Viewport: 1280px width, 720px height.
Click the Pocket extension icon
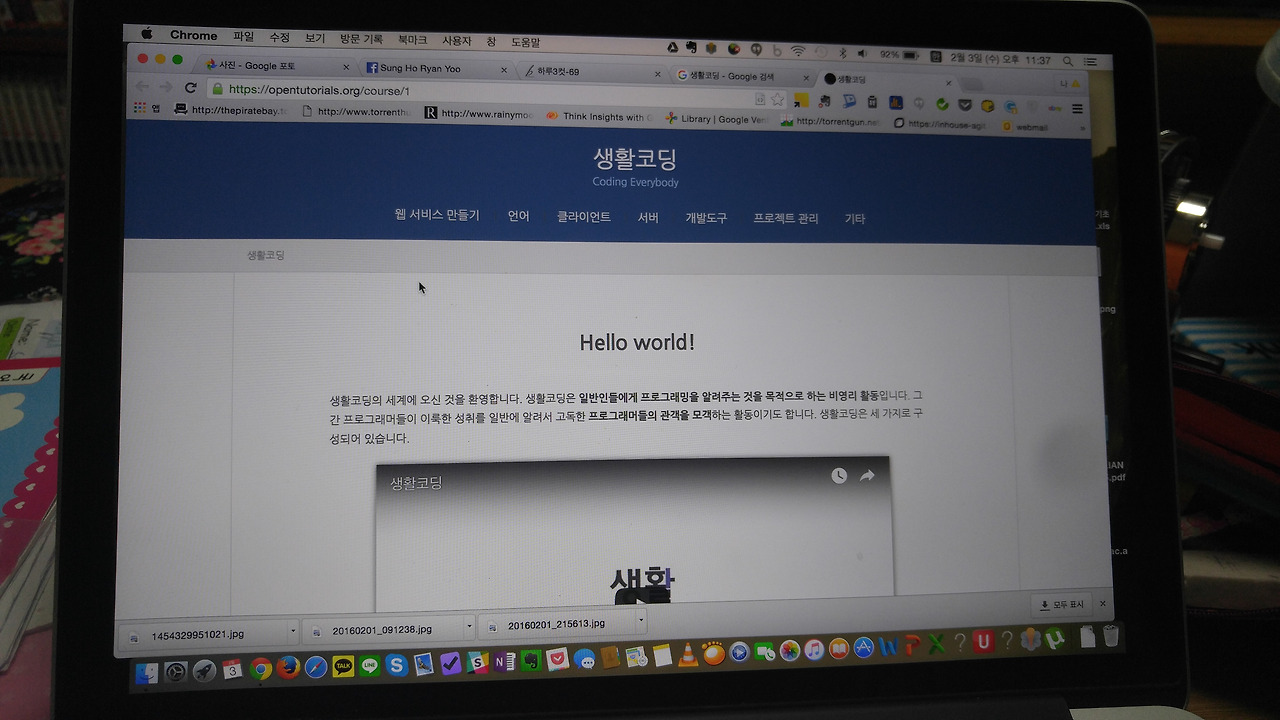click(965, 104)
